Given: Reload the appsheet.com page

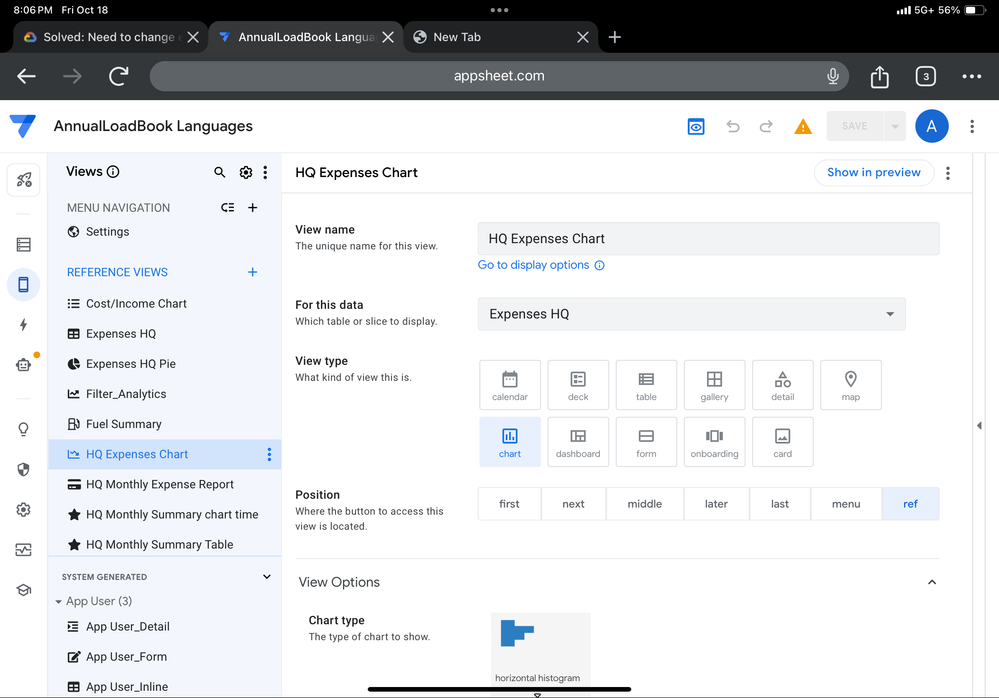Looking at the screenshot, I should click(119, 76).
